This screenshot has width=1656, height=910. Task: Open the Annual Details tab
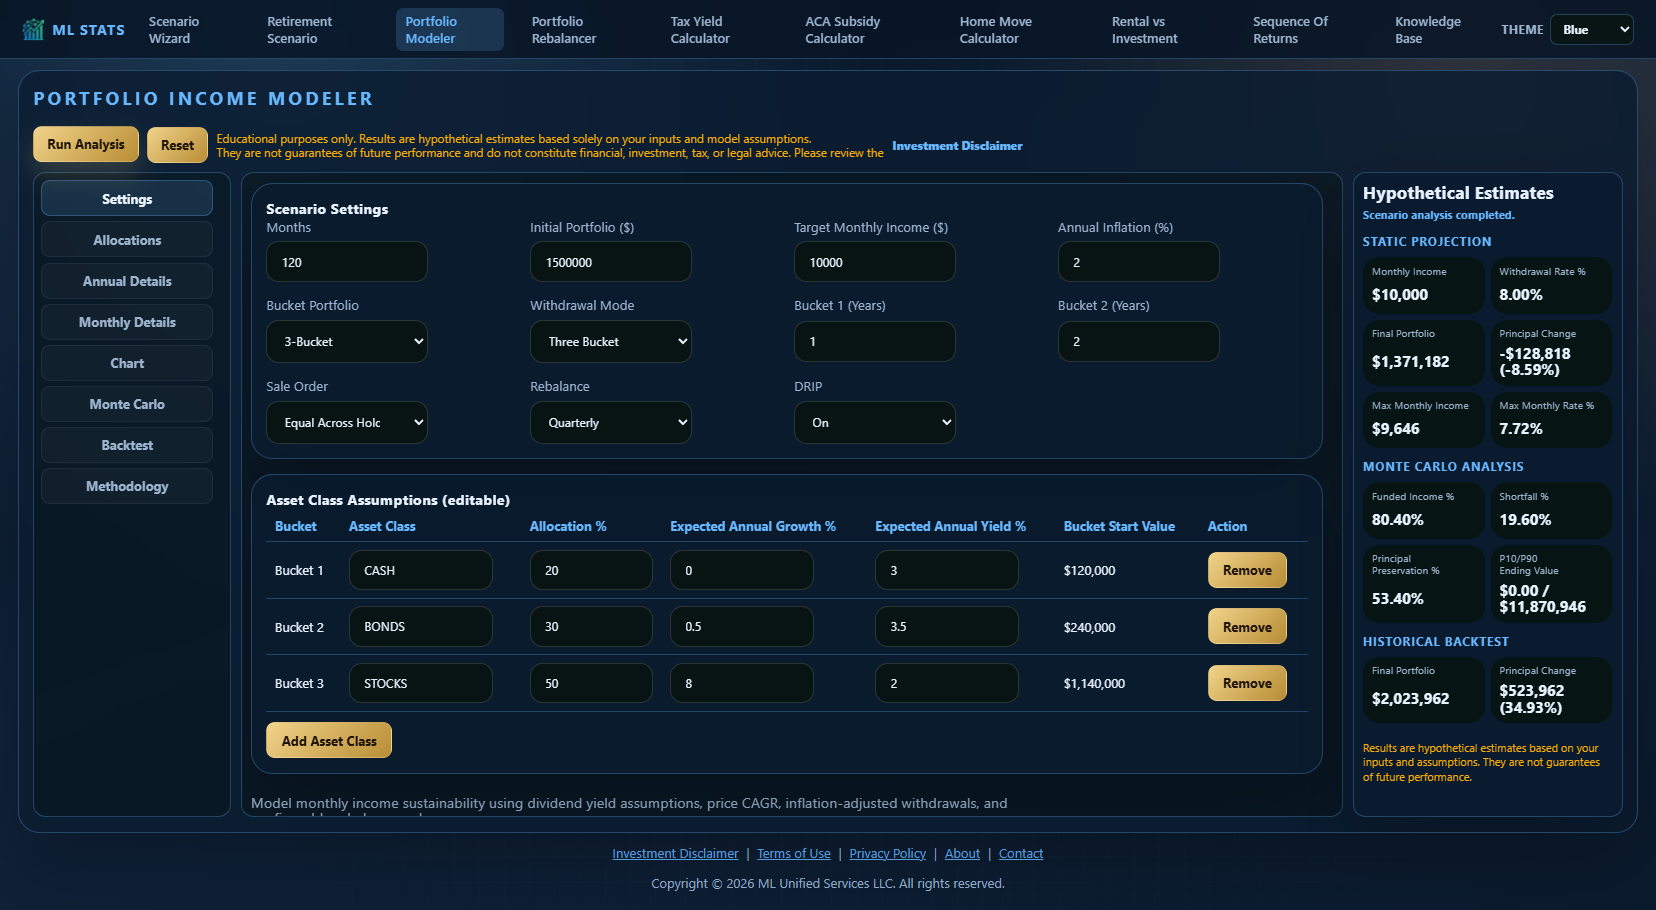(127, 281)
